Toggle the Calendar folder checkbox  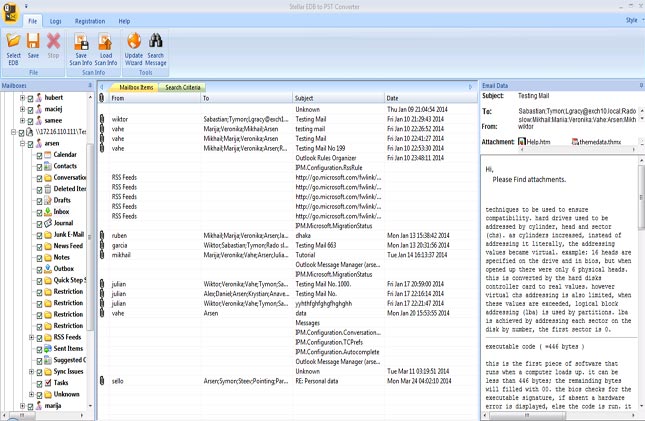click(39, 156)
